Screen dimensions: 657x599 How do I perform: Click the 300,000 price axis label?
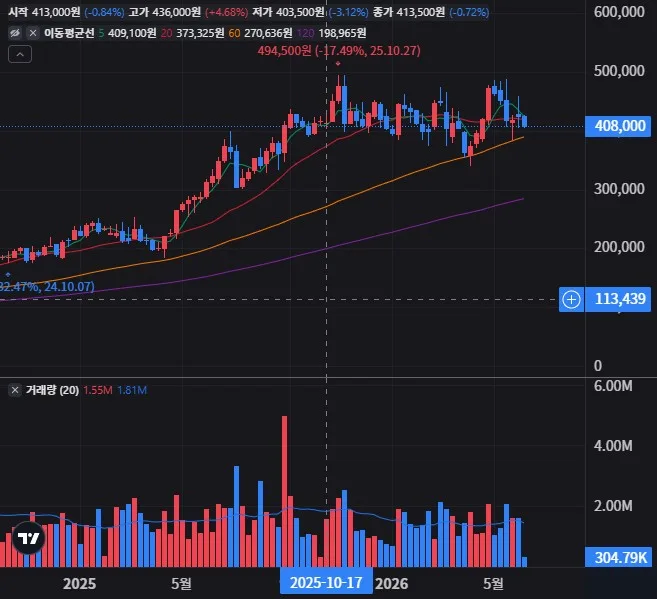[x=619, y=188]
